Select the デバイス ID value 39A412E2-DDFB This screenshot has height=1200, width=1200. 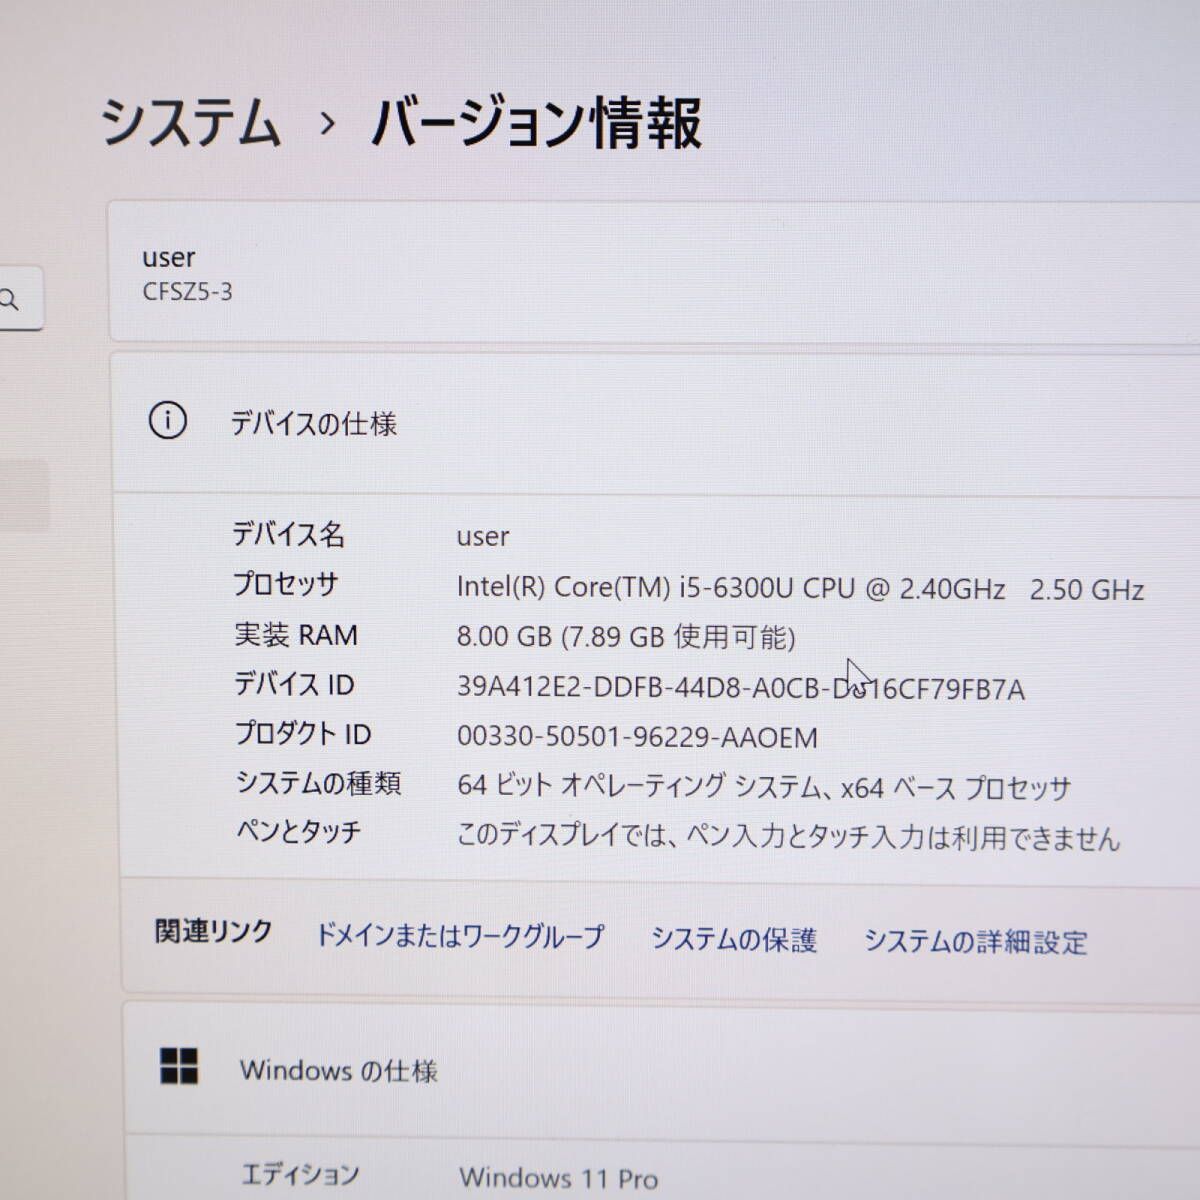click(x=741, y=688)
